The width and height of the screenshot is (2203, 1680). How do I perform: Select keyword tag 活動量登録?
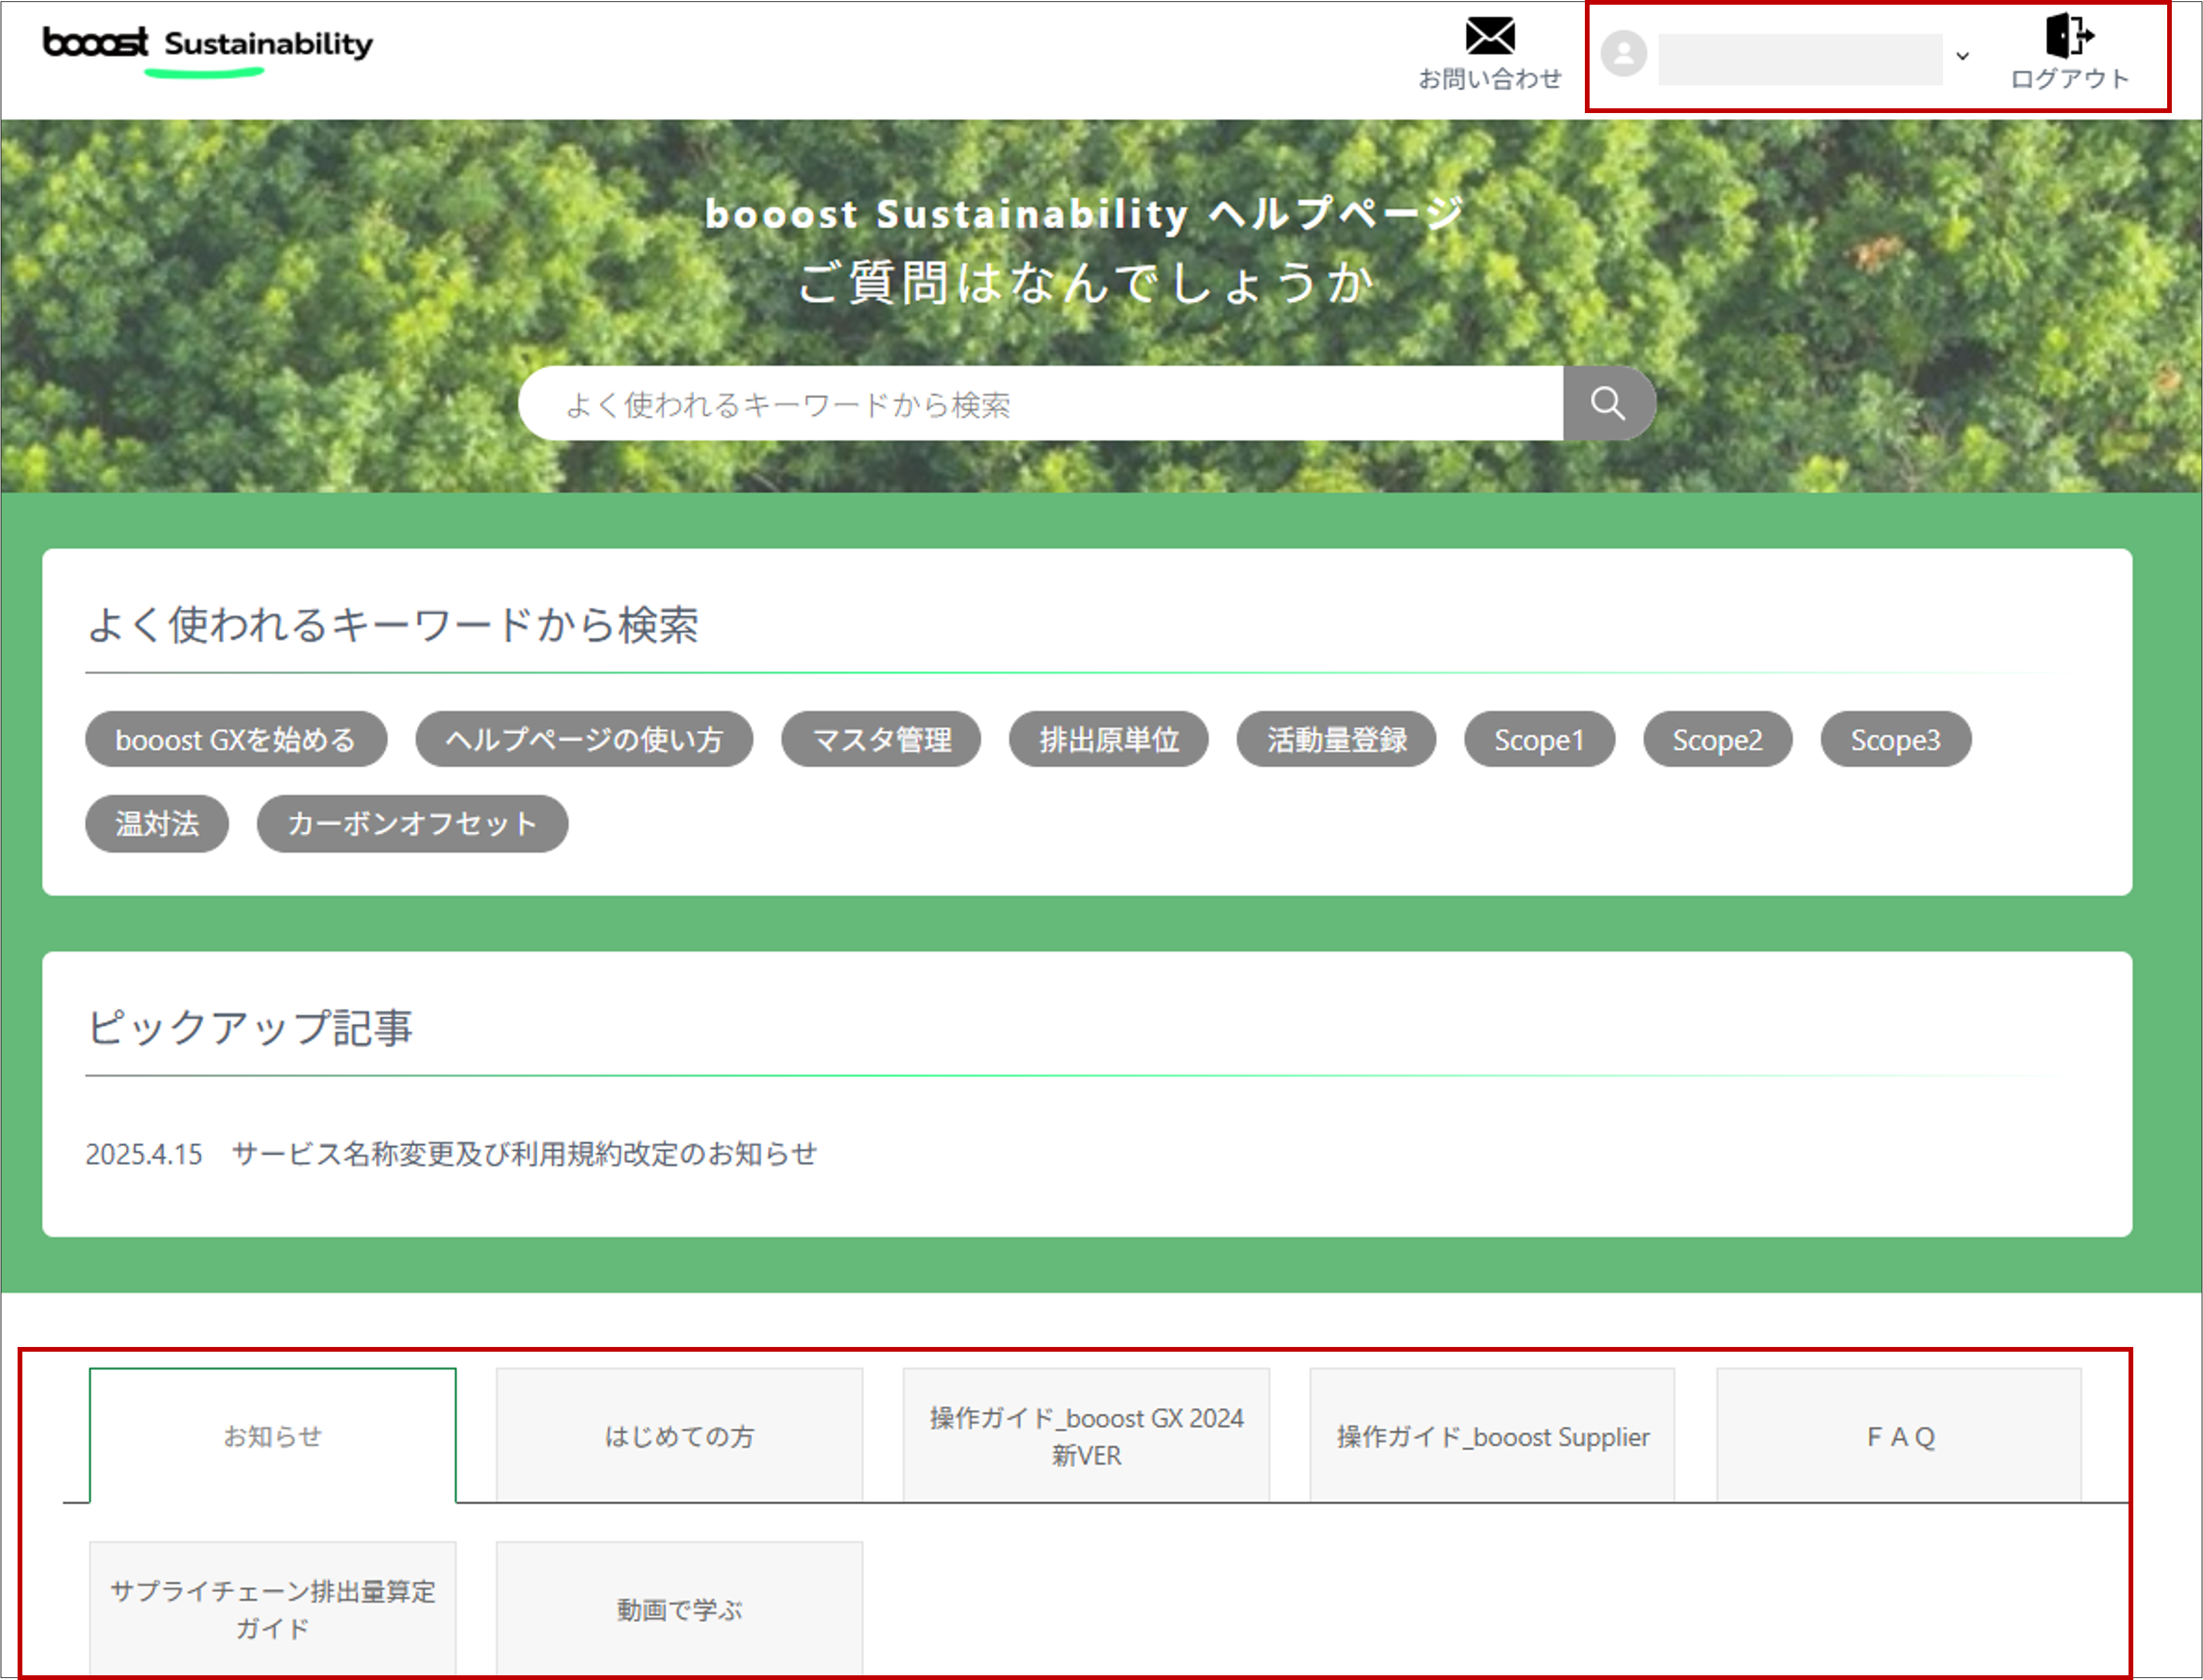click(x=1337, y=740)
